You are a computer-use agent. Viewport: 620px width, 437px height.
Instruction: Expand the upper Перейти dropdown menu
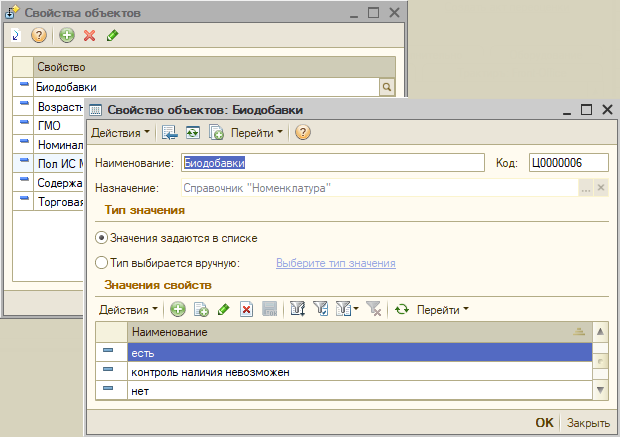click(x=257, y=132)
